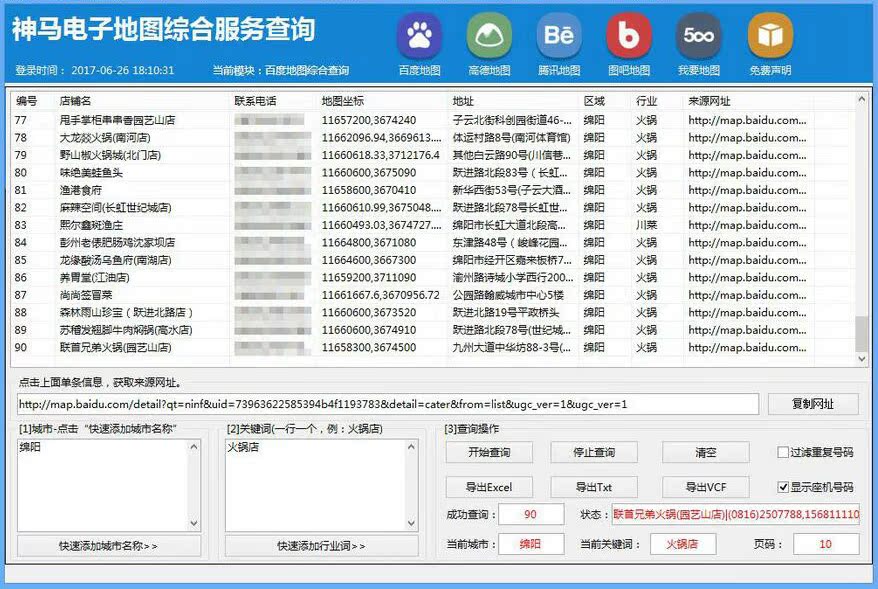Image resolution: width=878 pixels, height=589 pixels.
Task: Click the source URL text field
Action: click(x=387, y=404)
